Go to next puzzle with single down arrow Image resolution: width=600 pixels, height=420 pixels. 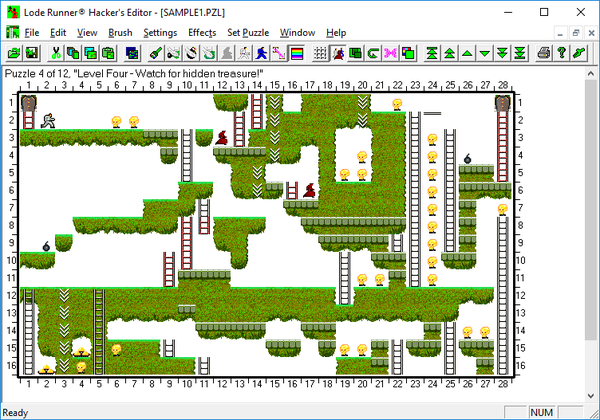pos(485,53)
